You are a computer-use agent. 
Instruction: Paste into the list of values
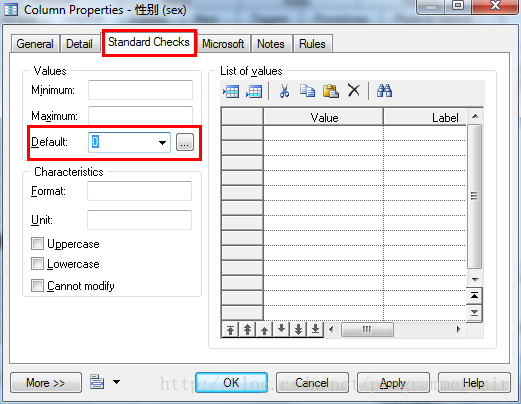tap(330, 91)
